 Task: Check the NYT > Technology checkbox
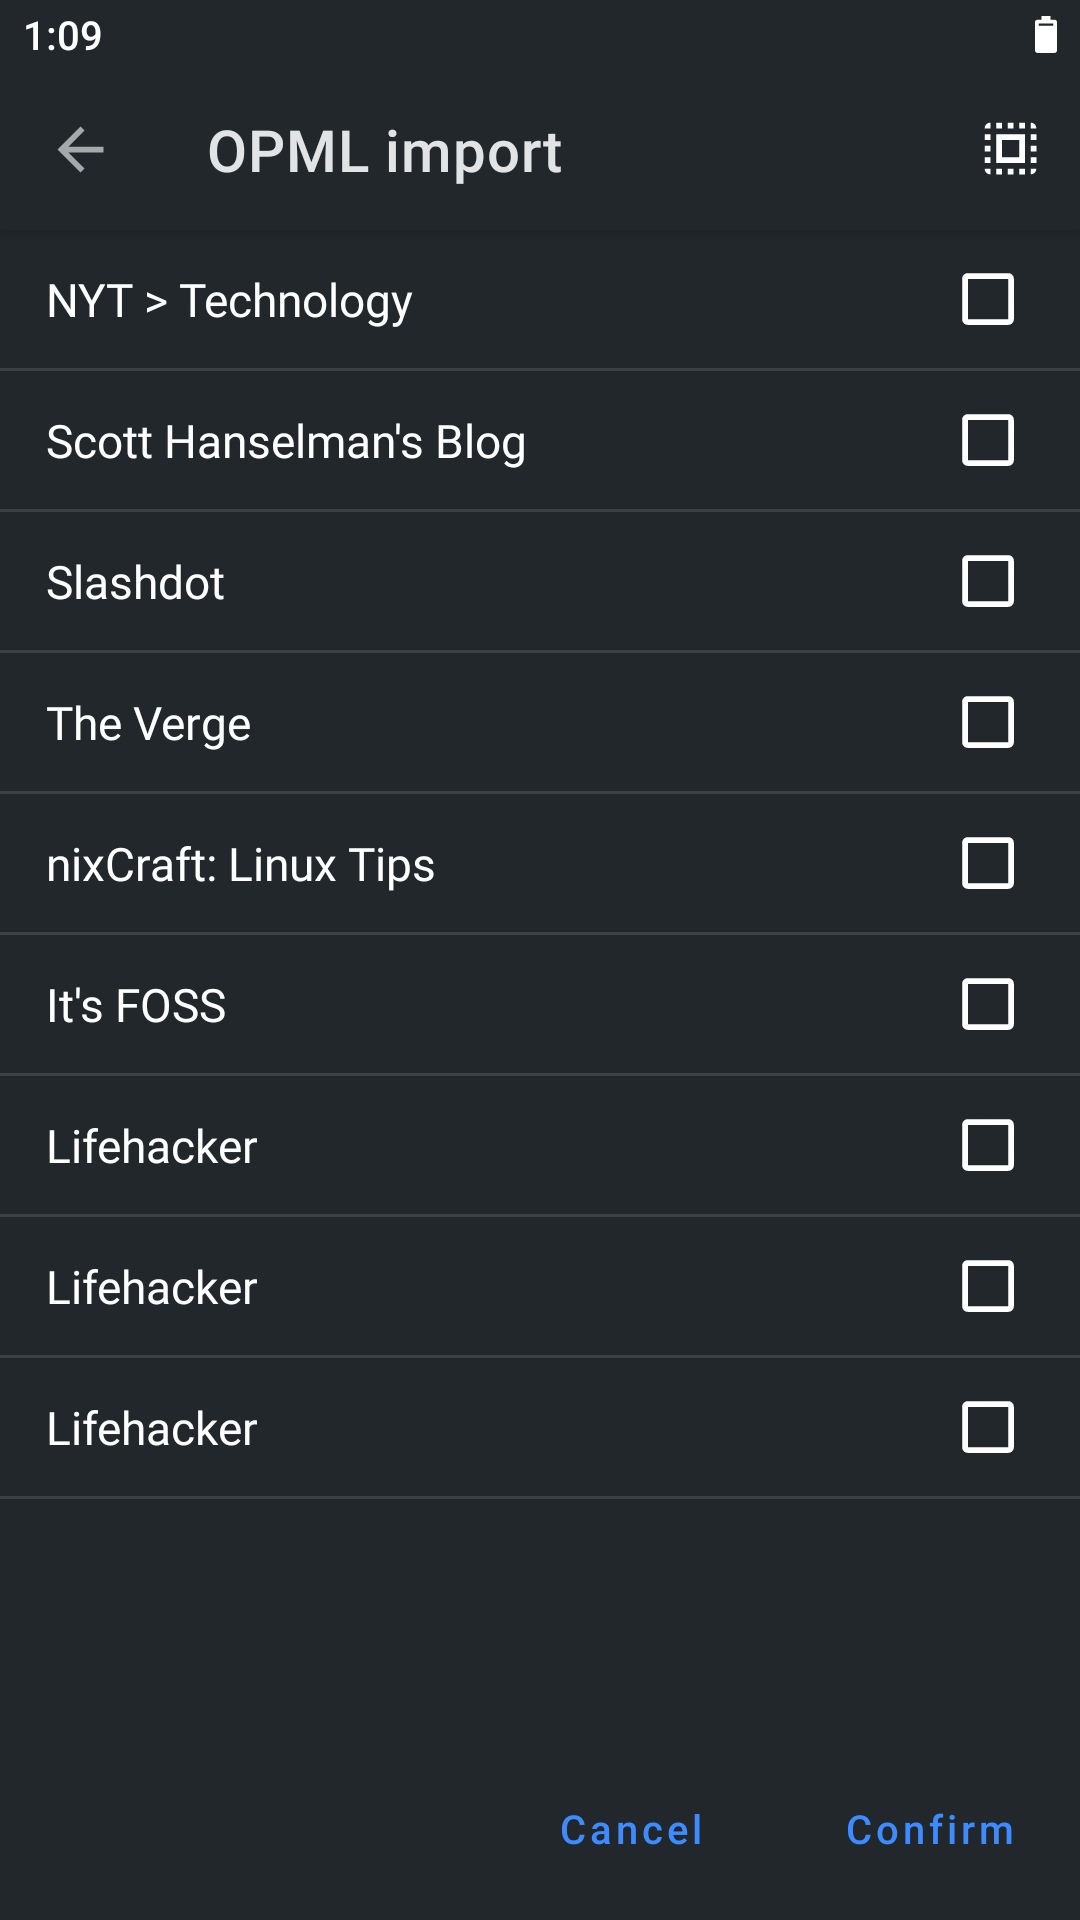pyautogui.click(x=986, y=298)
